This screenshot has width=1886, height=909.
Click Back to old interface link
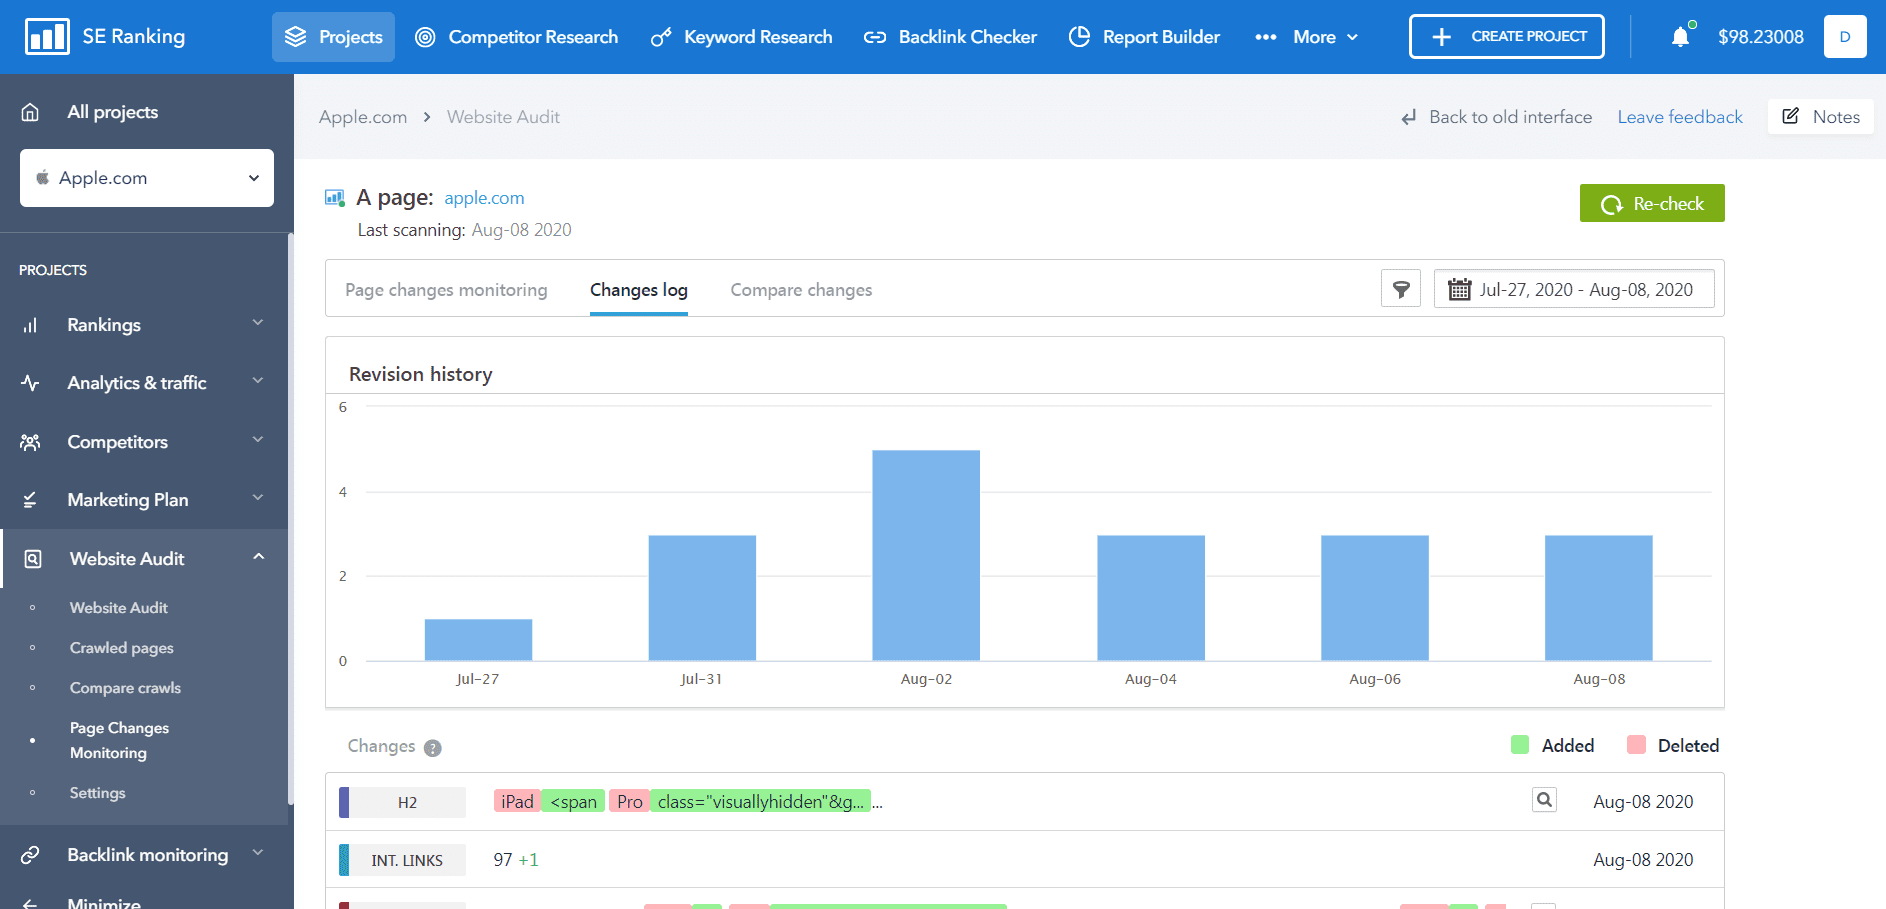click(1510, 117)
